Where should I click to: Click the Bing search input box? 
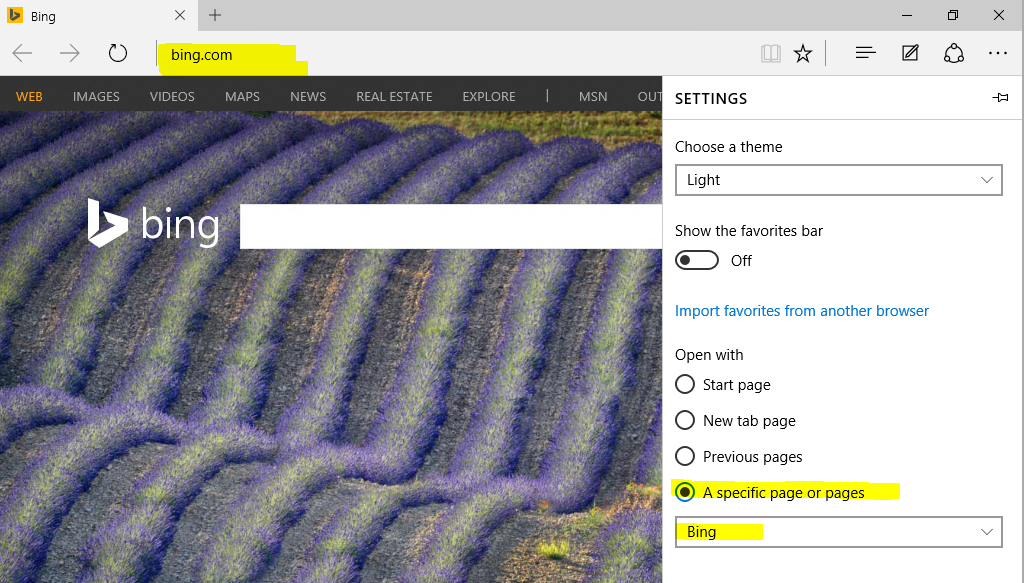(x=451, y=227)
